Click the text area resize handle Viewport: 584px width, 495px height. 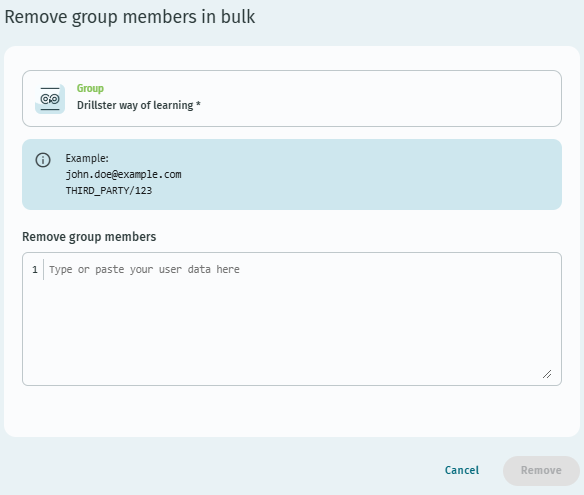click(x=547, y=374)
